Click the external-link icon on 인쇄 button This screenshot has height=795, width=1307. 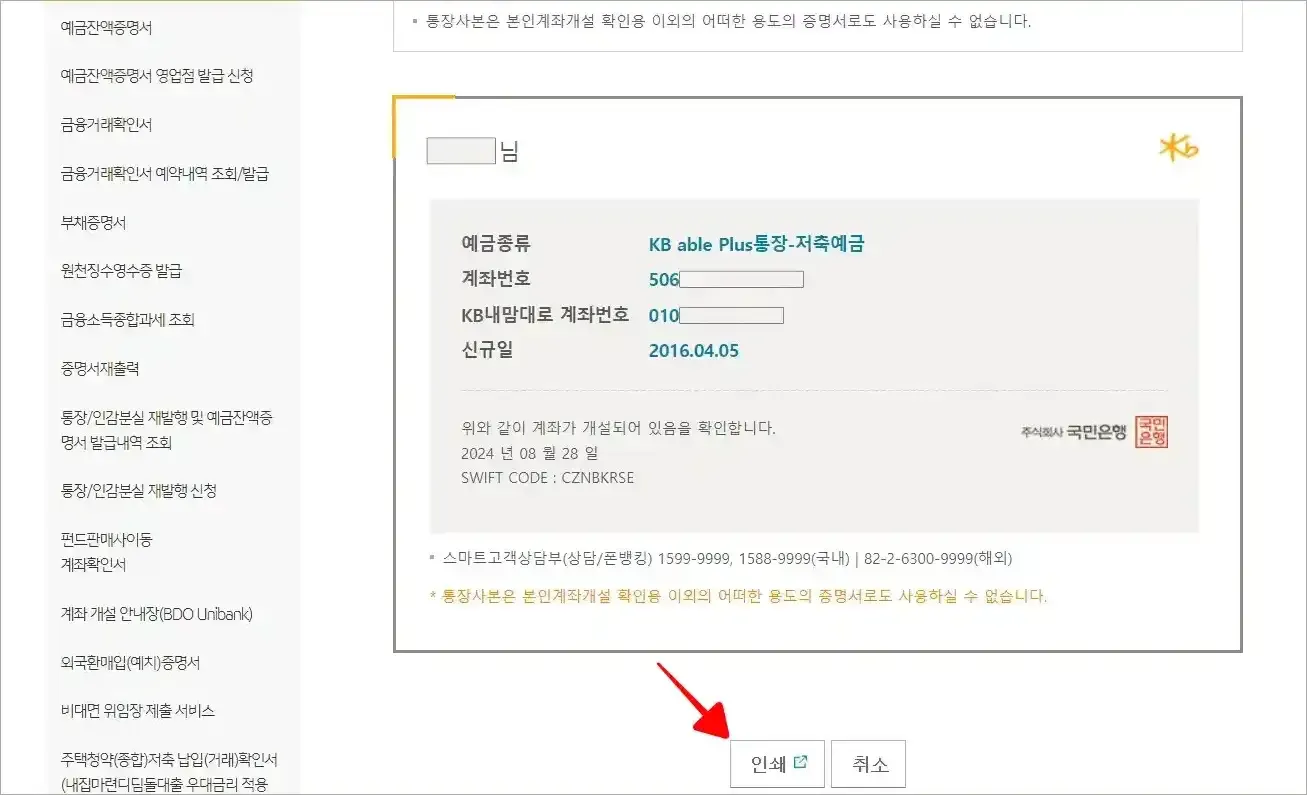click(800, 762)
